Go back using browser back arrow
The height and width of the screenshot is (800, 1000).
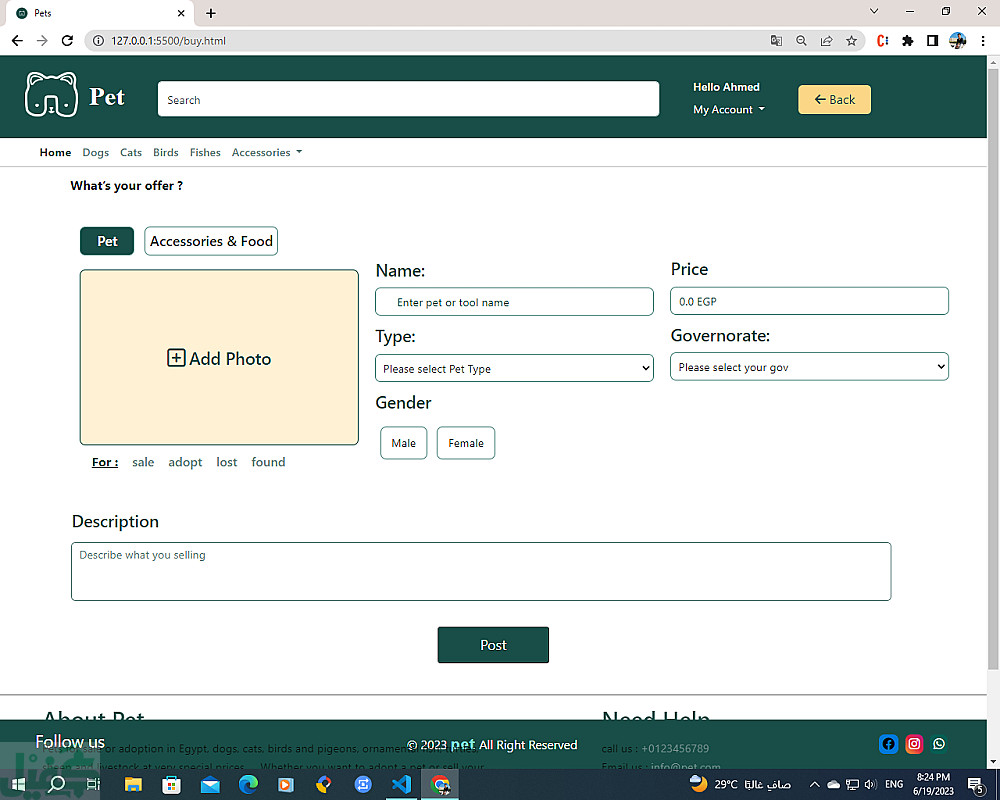pos(17,40)
